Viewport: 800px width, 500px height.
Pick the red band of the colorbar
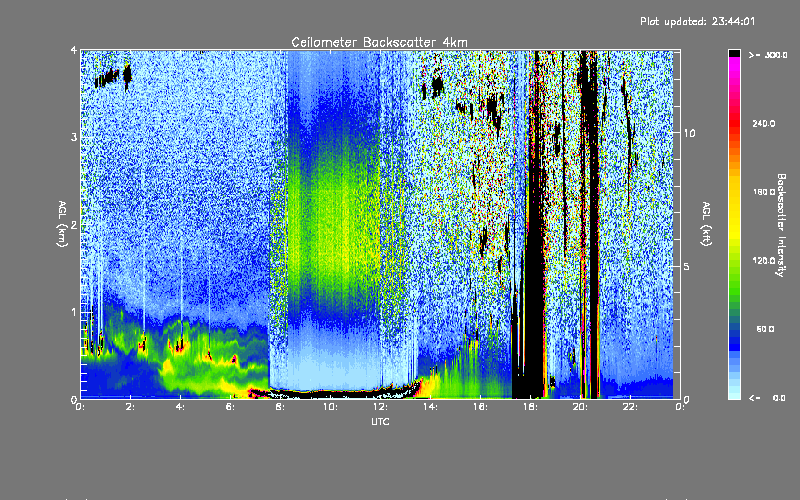pos(734,122)
